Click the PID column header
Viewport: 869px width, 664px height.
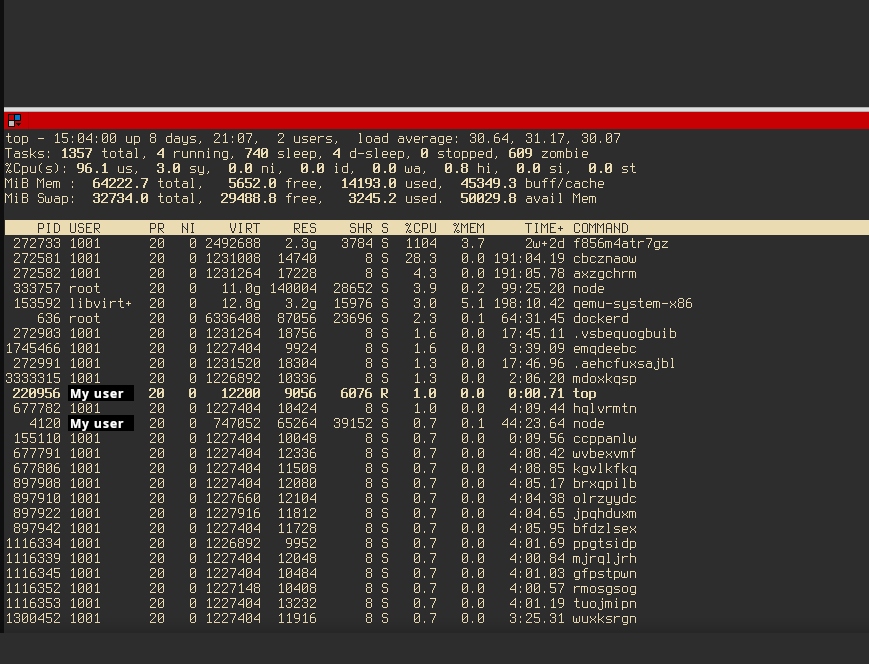tap(49, 228)
